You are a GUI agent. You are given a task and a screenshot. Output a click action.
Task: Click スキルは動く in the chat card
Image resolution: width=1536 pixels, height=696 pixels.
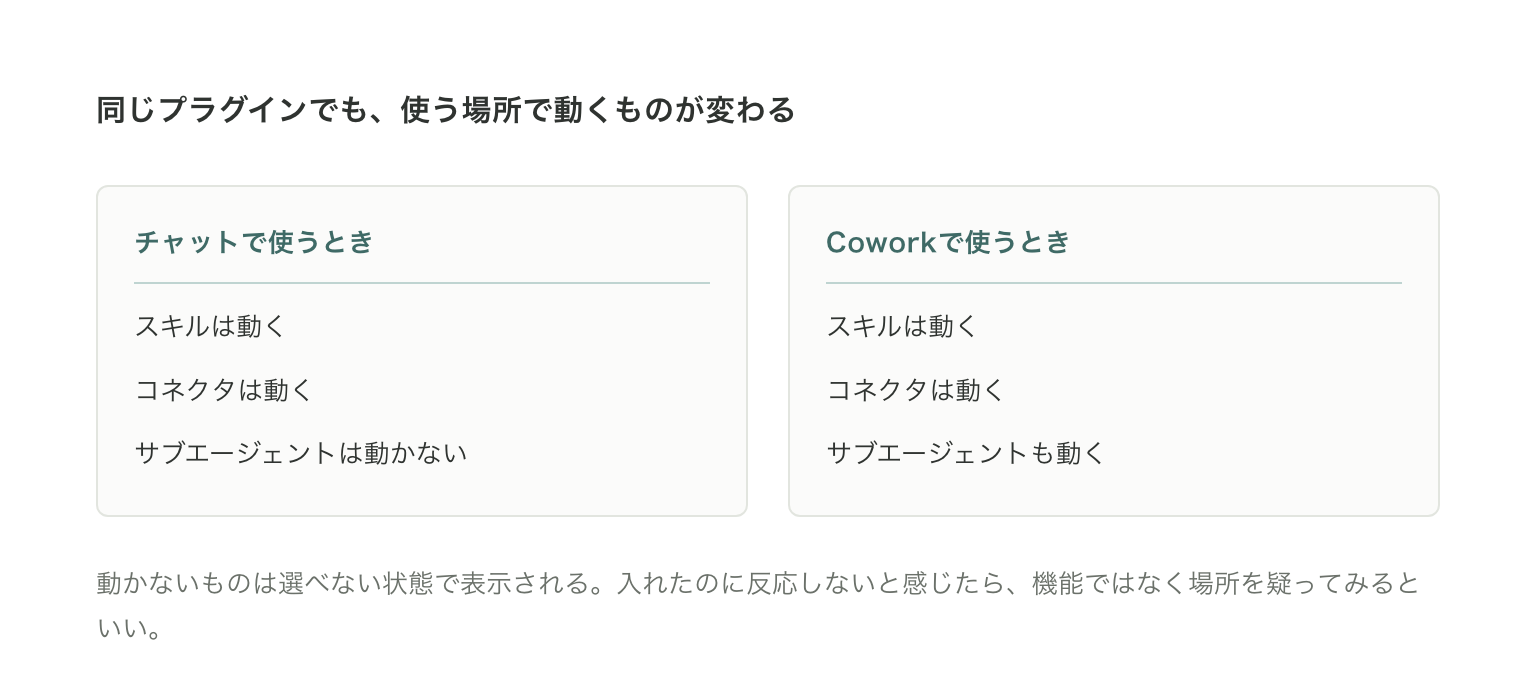[x=210, y=326]
